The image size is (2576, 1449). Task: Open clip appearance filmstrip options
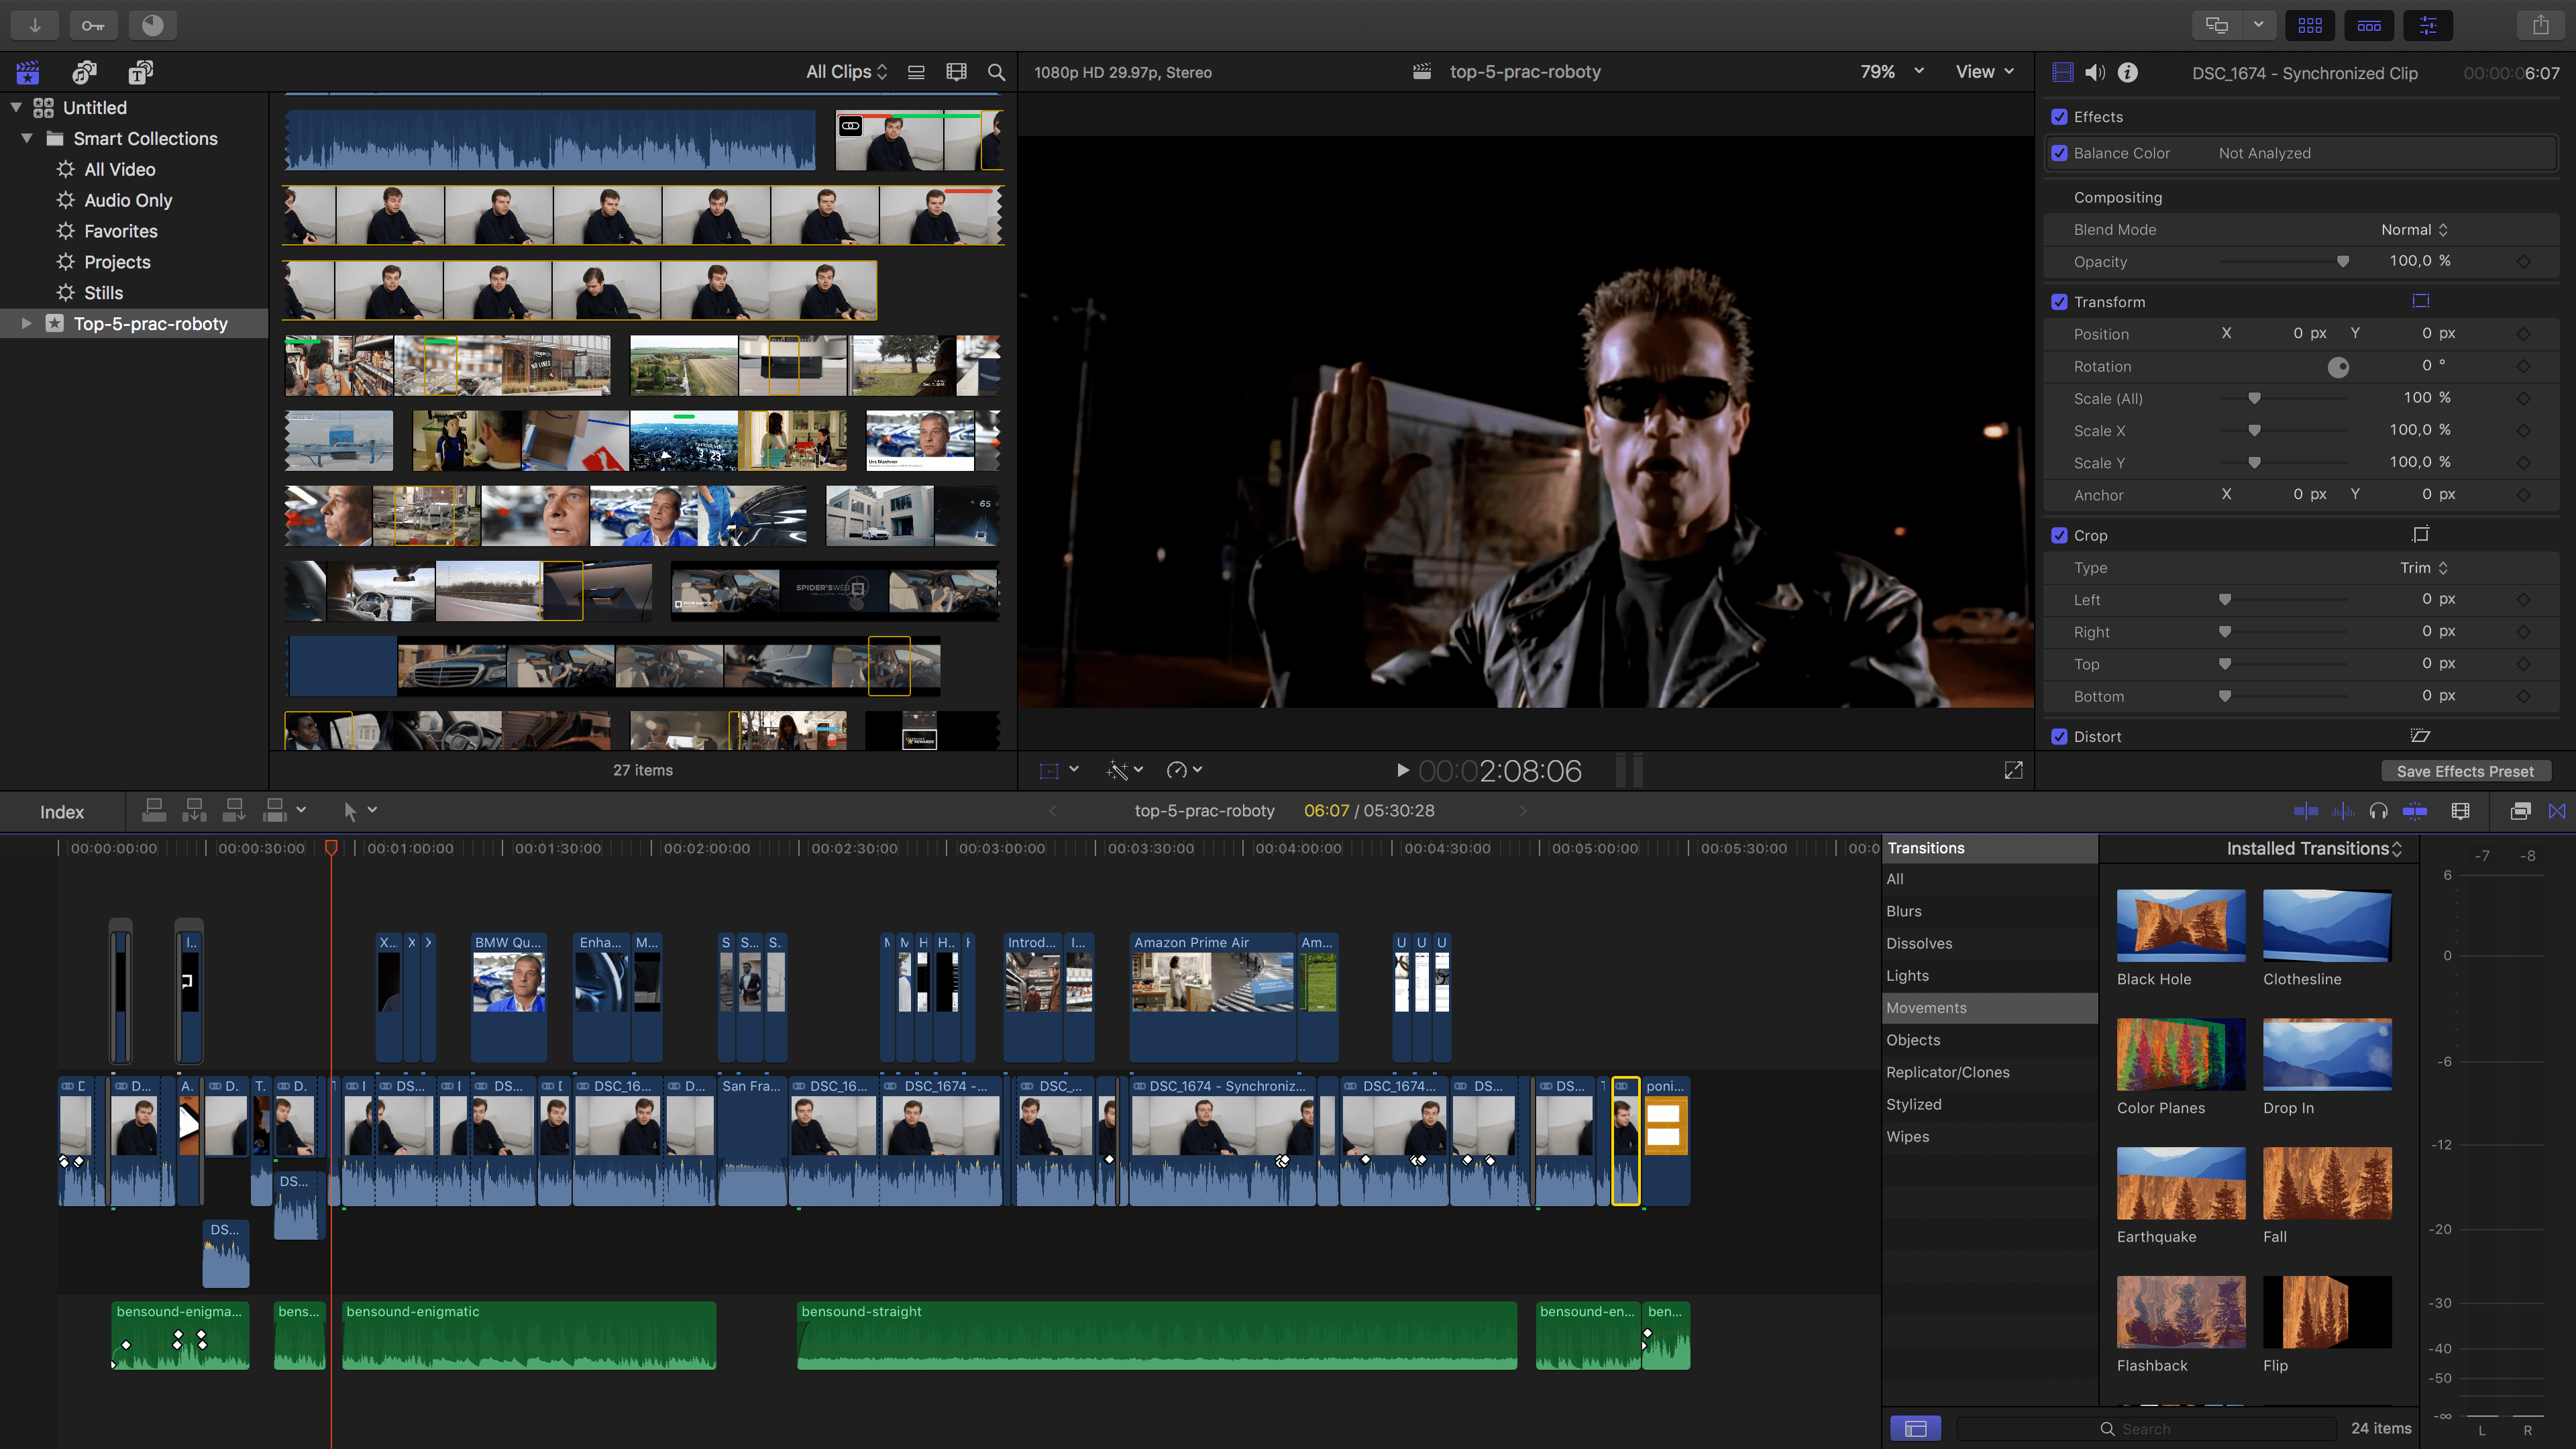[x=956, y=72]
